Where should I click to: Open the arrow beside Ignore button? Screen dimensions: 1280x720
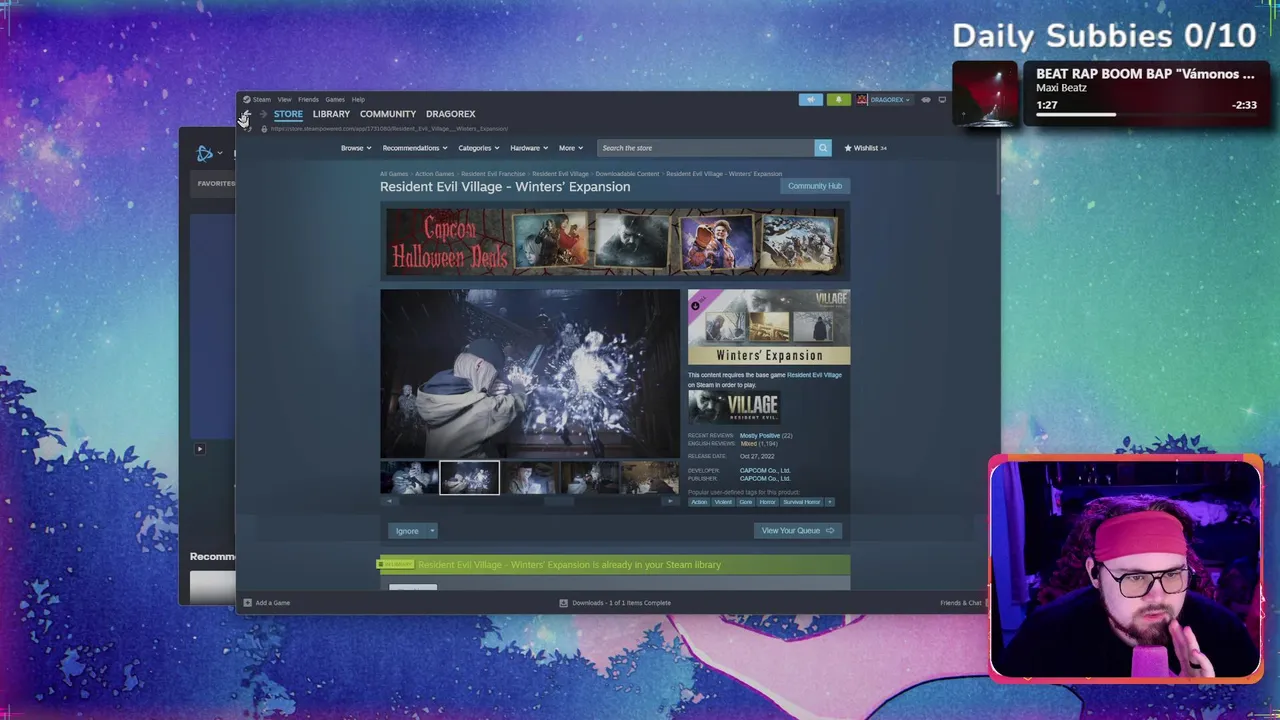tap(432, 531)
